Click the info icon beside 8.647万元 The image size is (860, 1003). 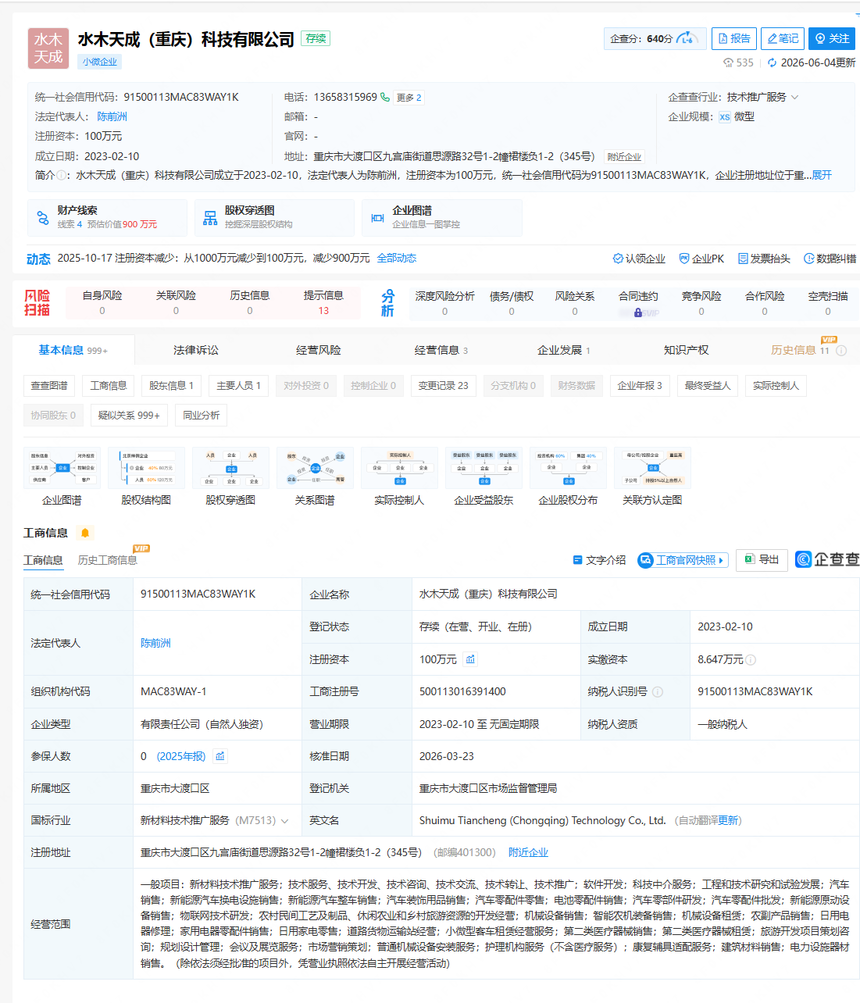tap(751, 659)
